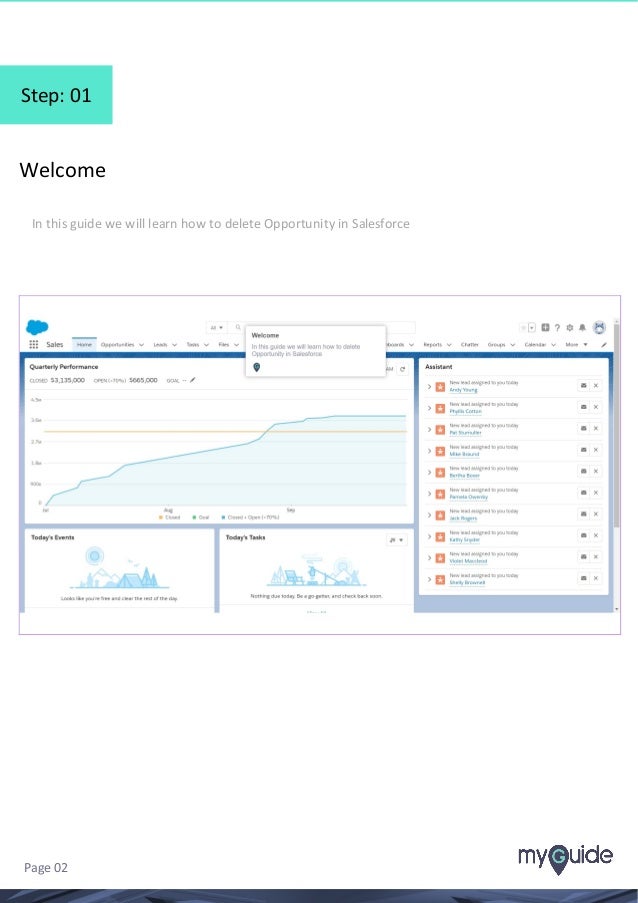Open the Opportunities tab dropdown arrow

point(142,345)
